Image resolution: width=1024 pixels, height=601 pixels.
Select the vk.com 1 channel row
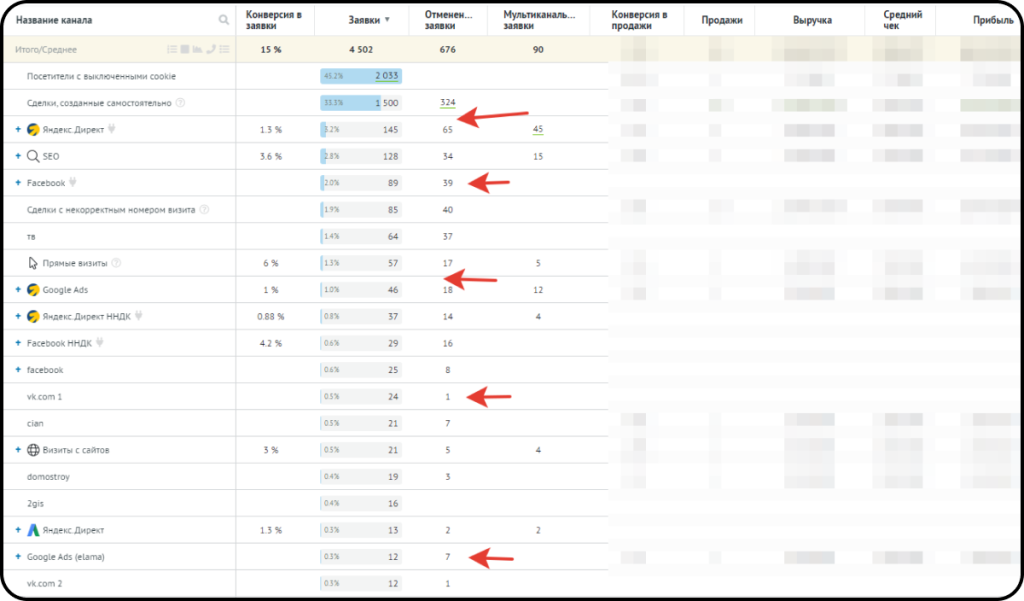[x=306, y=397]
